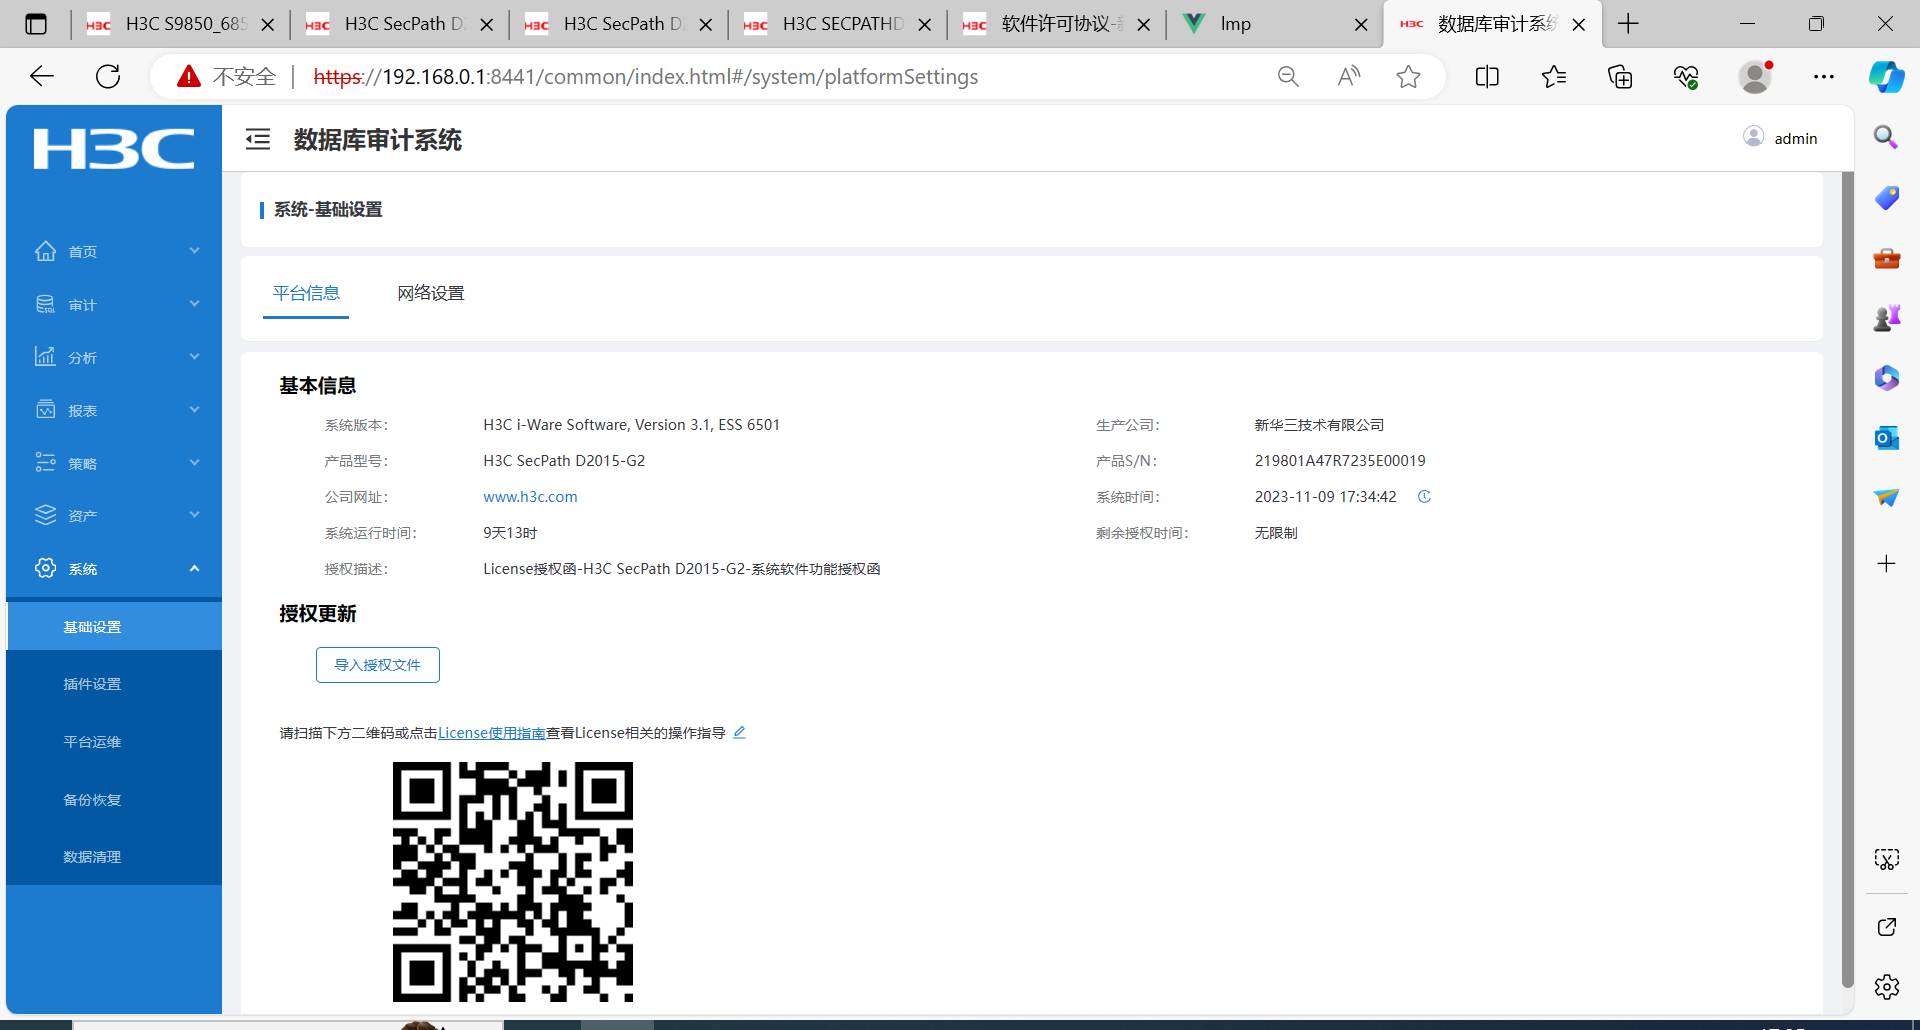The width and height of the screenshot is (1920, 1030).
Task: Collapse the sidebar with the hamburger icon
Action: (258, 139)
